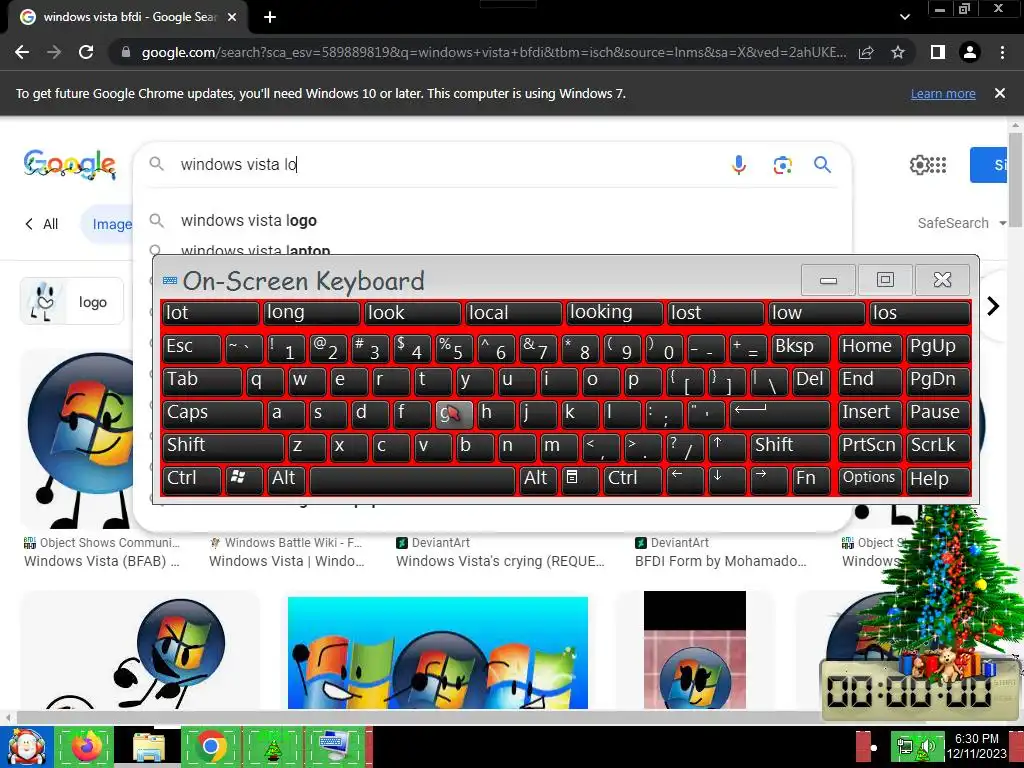Tap the PrtScn key on keyboard

(x=870, y=446)
